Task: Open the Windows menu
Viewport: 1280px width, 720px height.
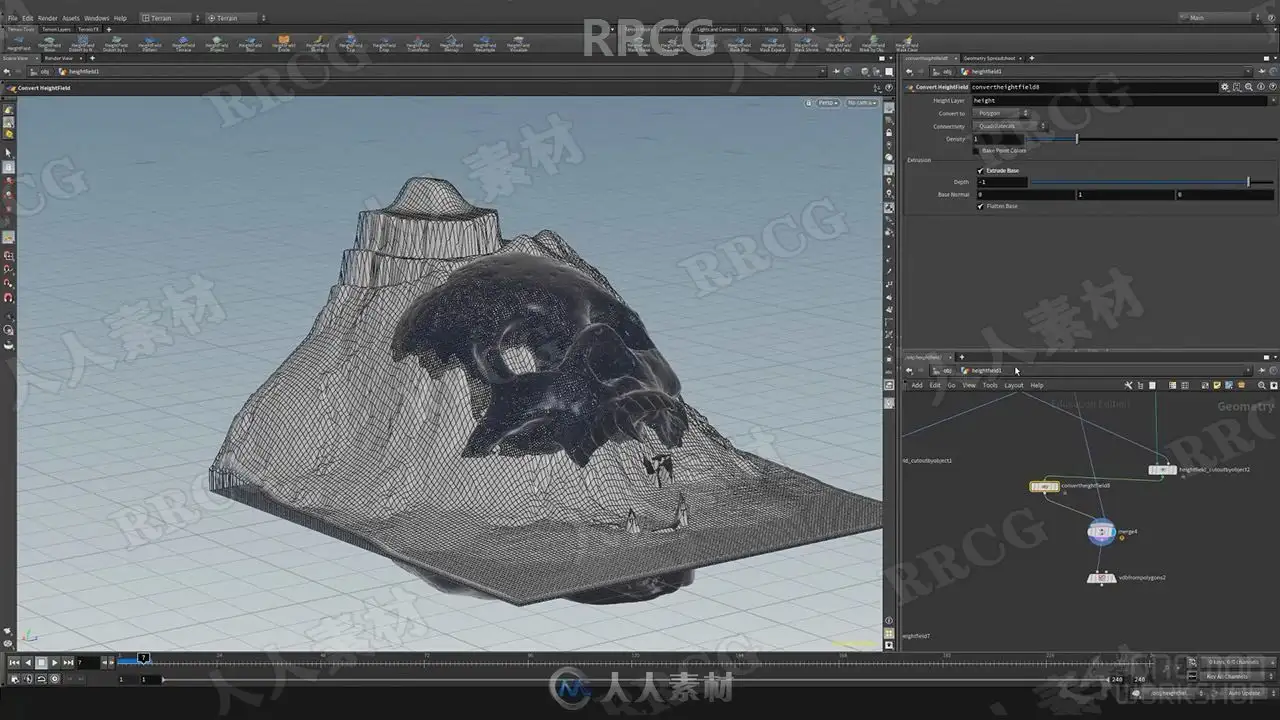Action: 97,18
